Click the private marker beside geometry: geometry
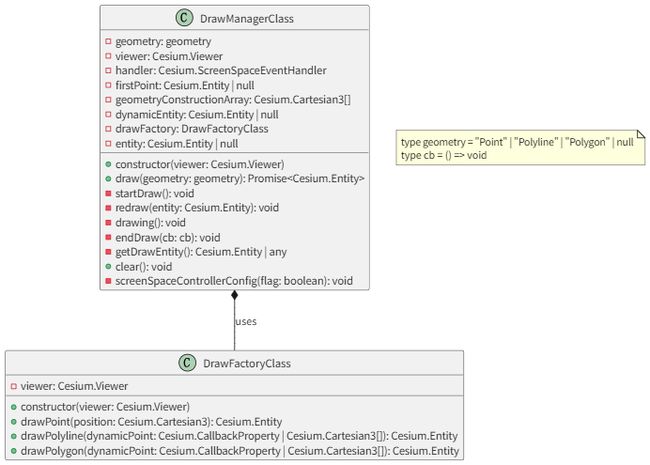 [x=108, y=41]
